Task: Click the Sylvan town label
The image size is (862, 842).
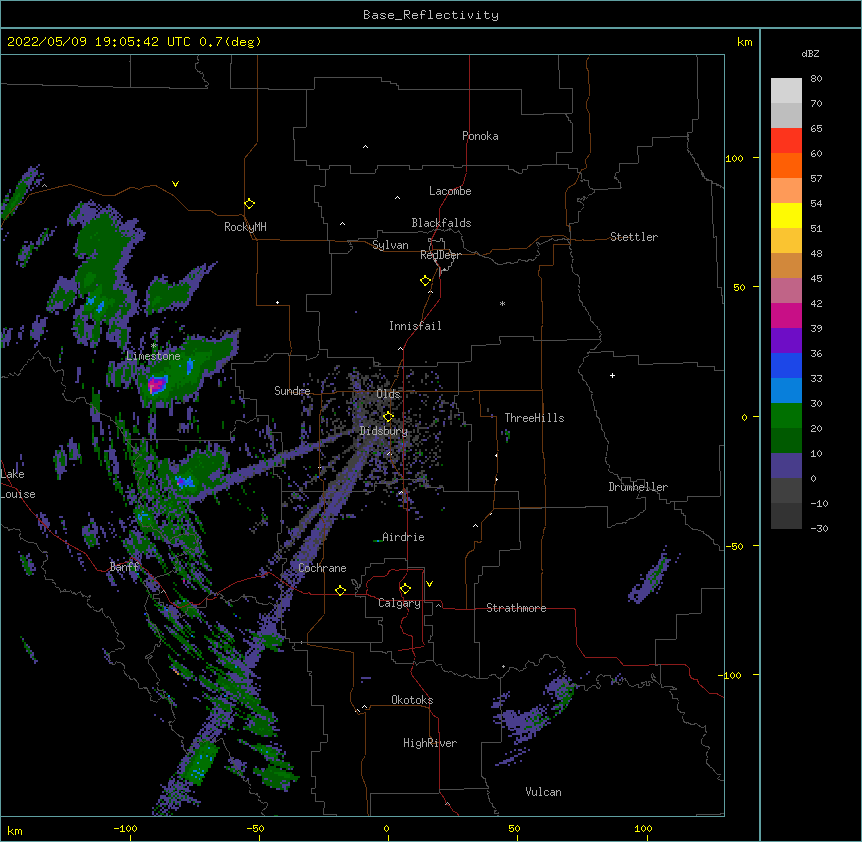Action: (x=390, y=245)
